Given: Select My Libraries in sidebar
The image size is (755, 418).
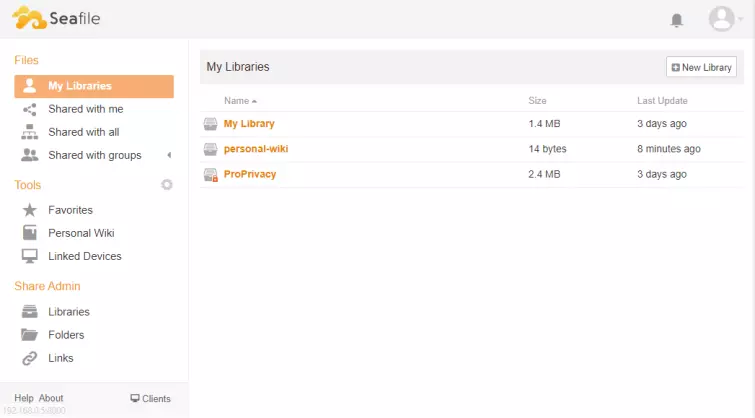Looking at the screenshot, I should (x=94, y=86).
